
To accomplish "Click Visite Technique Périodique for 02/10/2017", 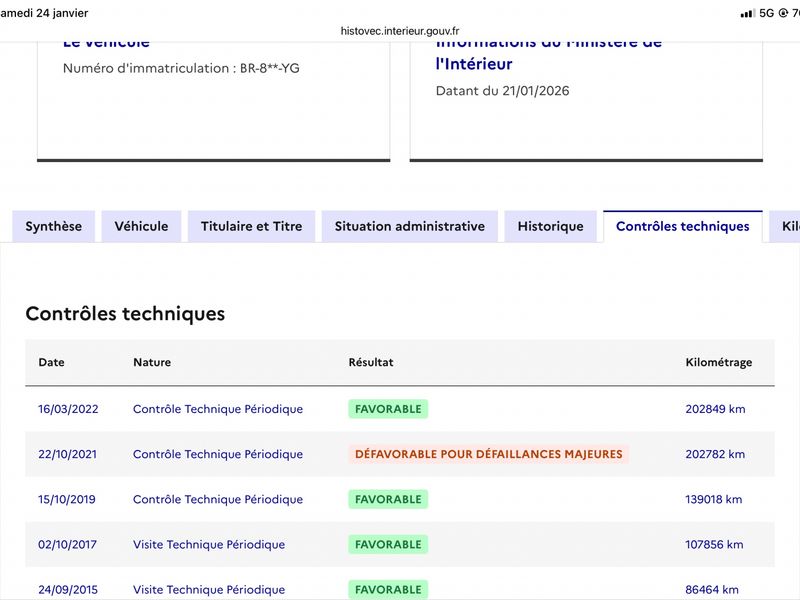I will [x=208, y=545].
